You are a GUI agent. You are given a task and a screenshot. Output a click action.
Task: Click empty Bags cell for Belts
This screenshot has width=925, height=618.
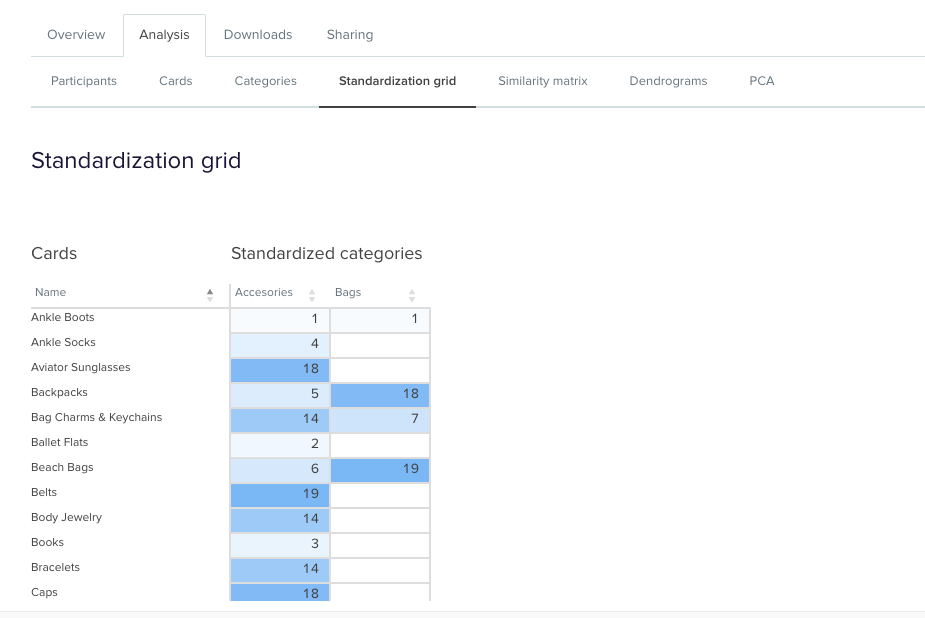point(380,495)
